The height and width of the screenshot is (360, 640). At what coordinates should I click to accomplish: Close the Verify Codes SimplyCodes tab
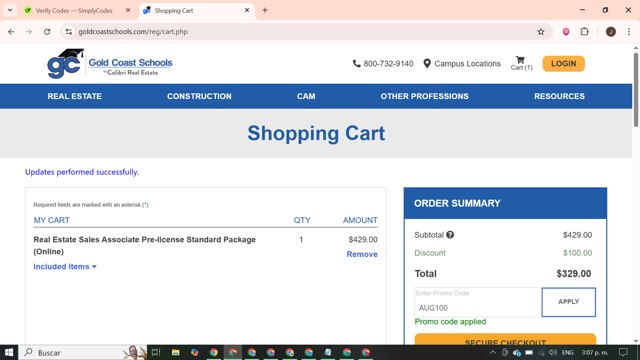(128, 10)
